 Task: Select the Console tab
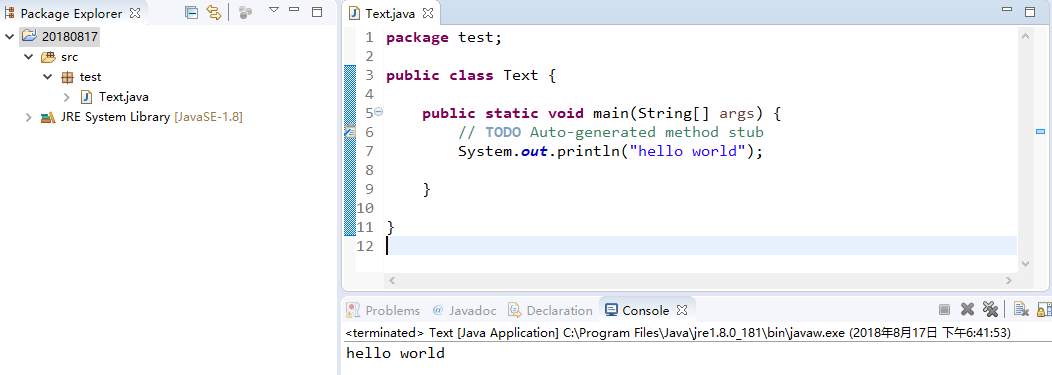638,311
